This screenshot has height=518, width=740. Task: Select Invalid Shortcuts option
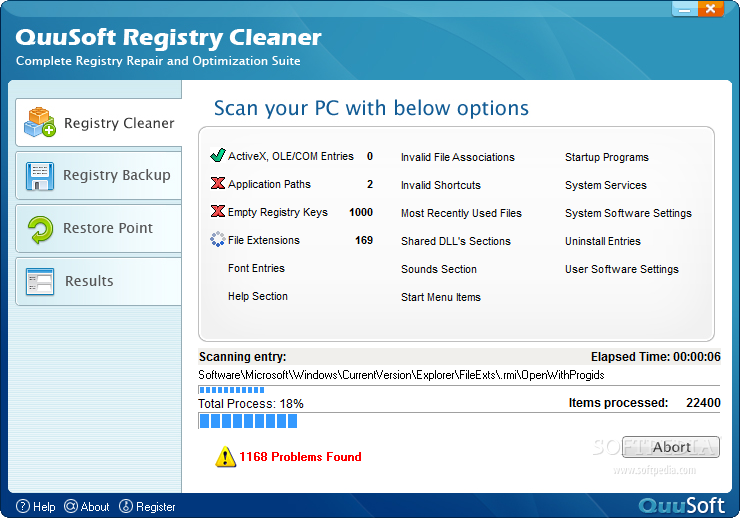pyautogui.click(x=441, y=185)
